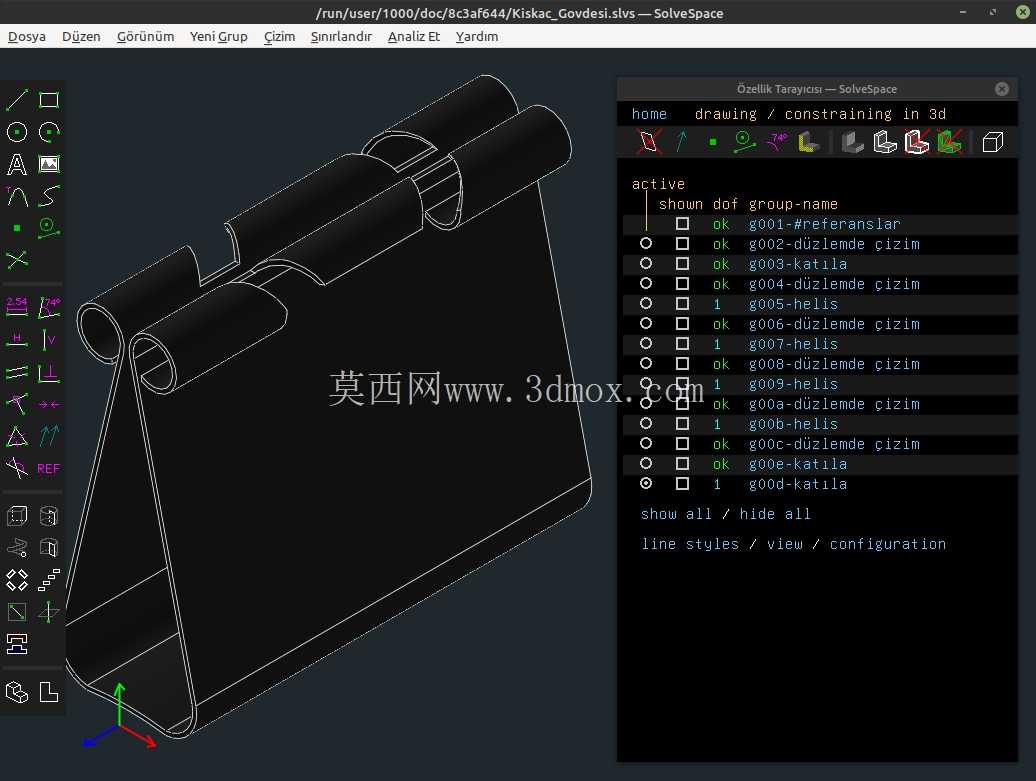Create a new extrude group
Viewport: 1036px width, 781px height.
click(17, 515)
